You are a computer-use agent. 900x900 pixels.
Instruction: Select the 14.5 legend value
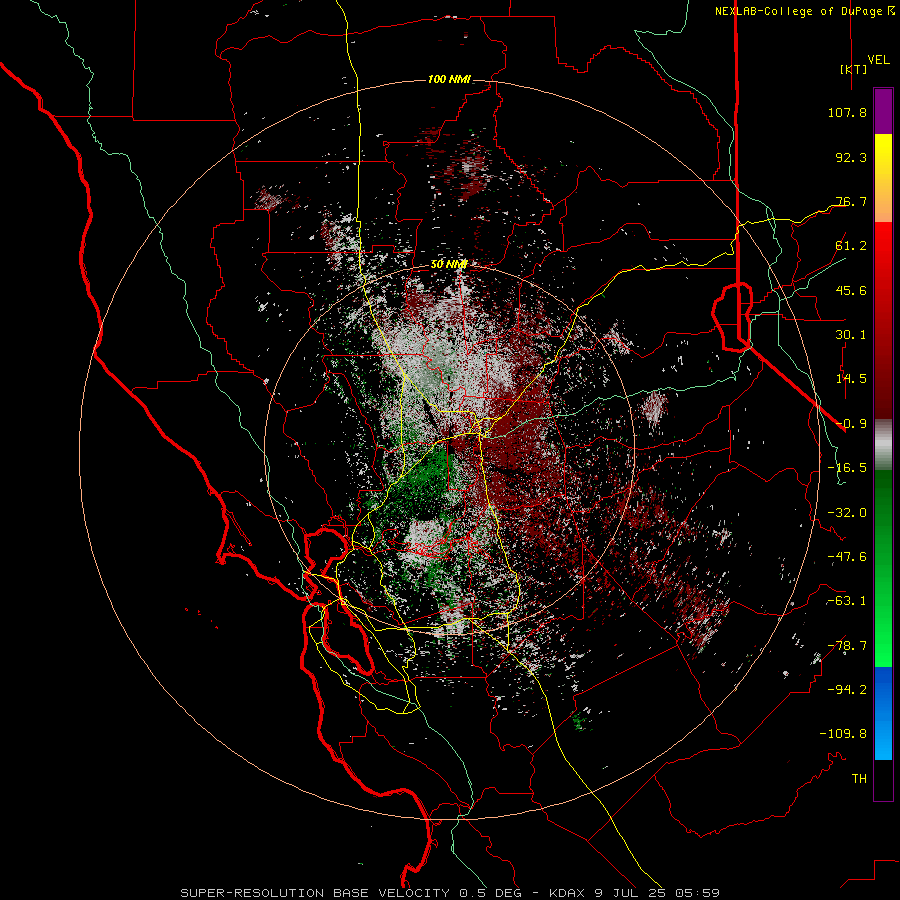(851, 379)
